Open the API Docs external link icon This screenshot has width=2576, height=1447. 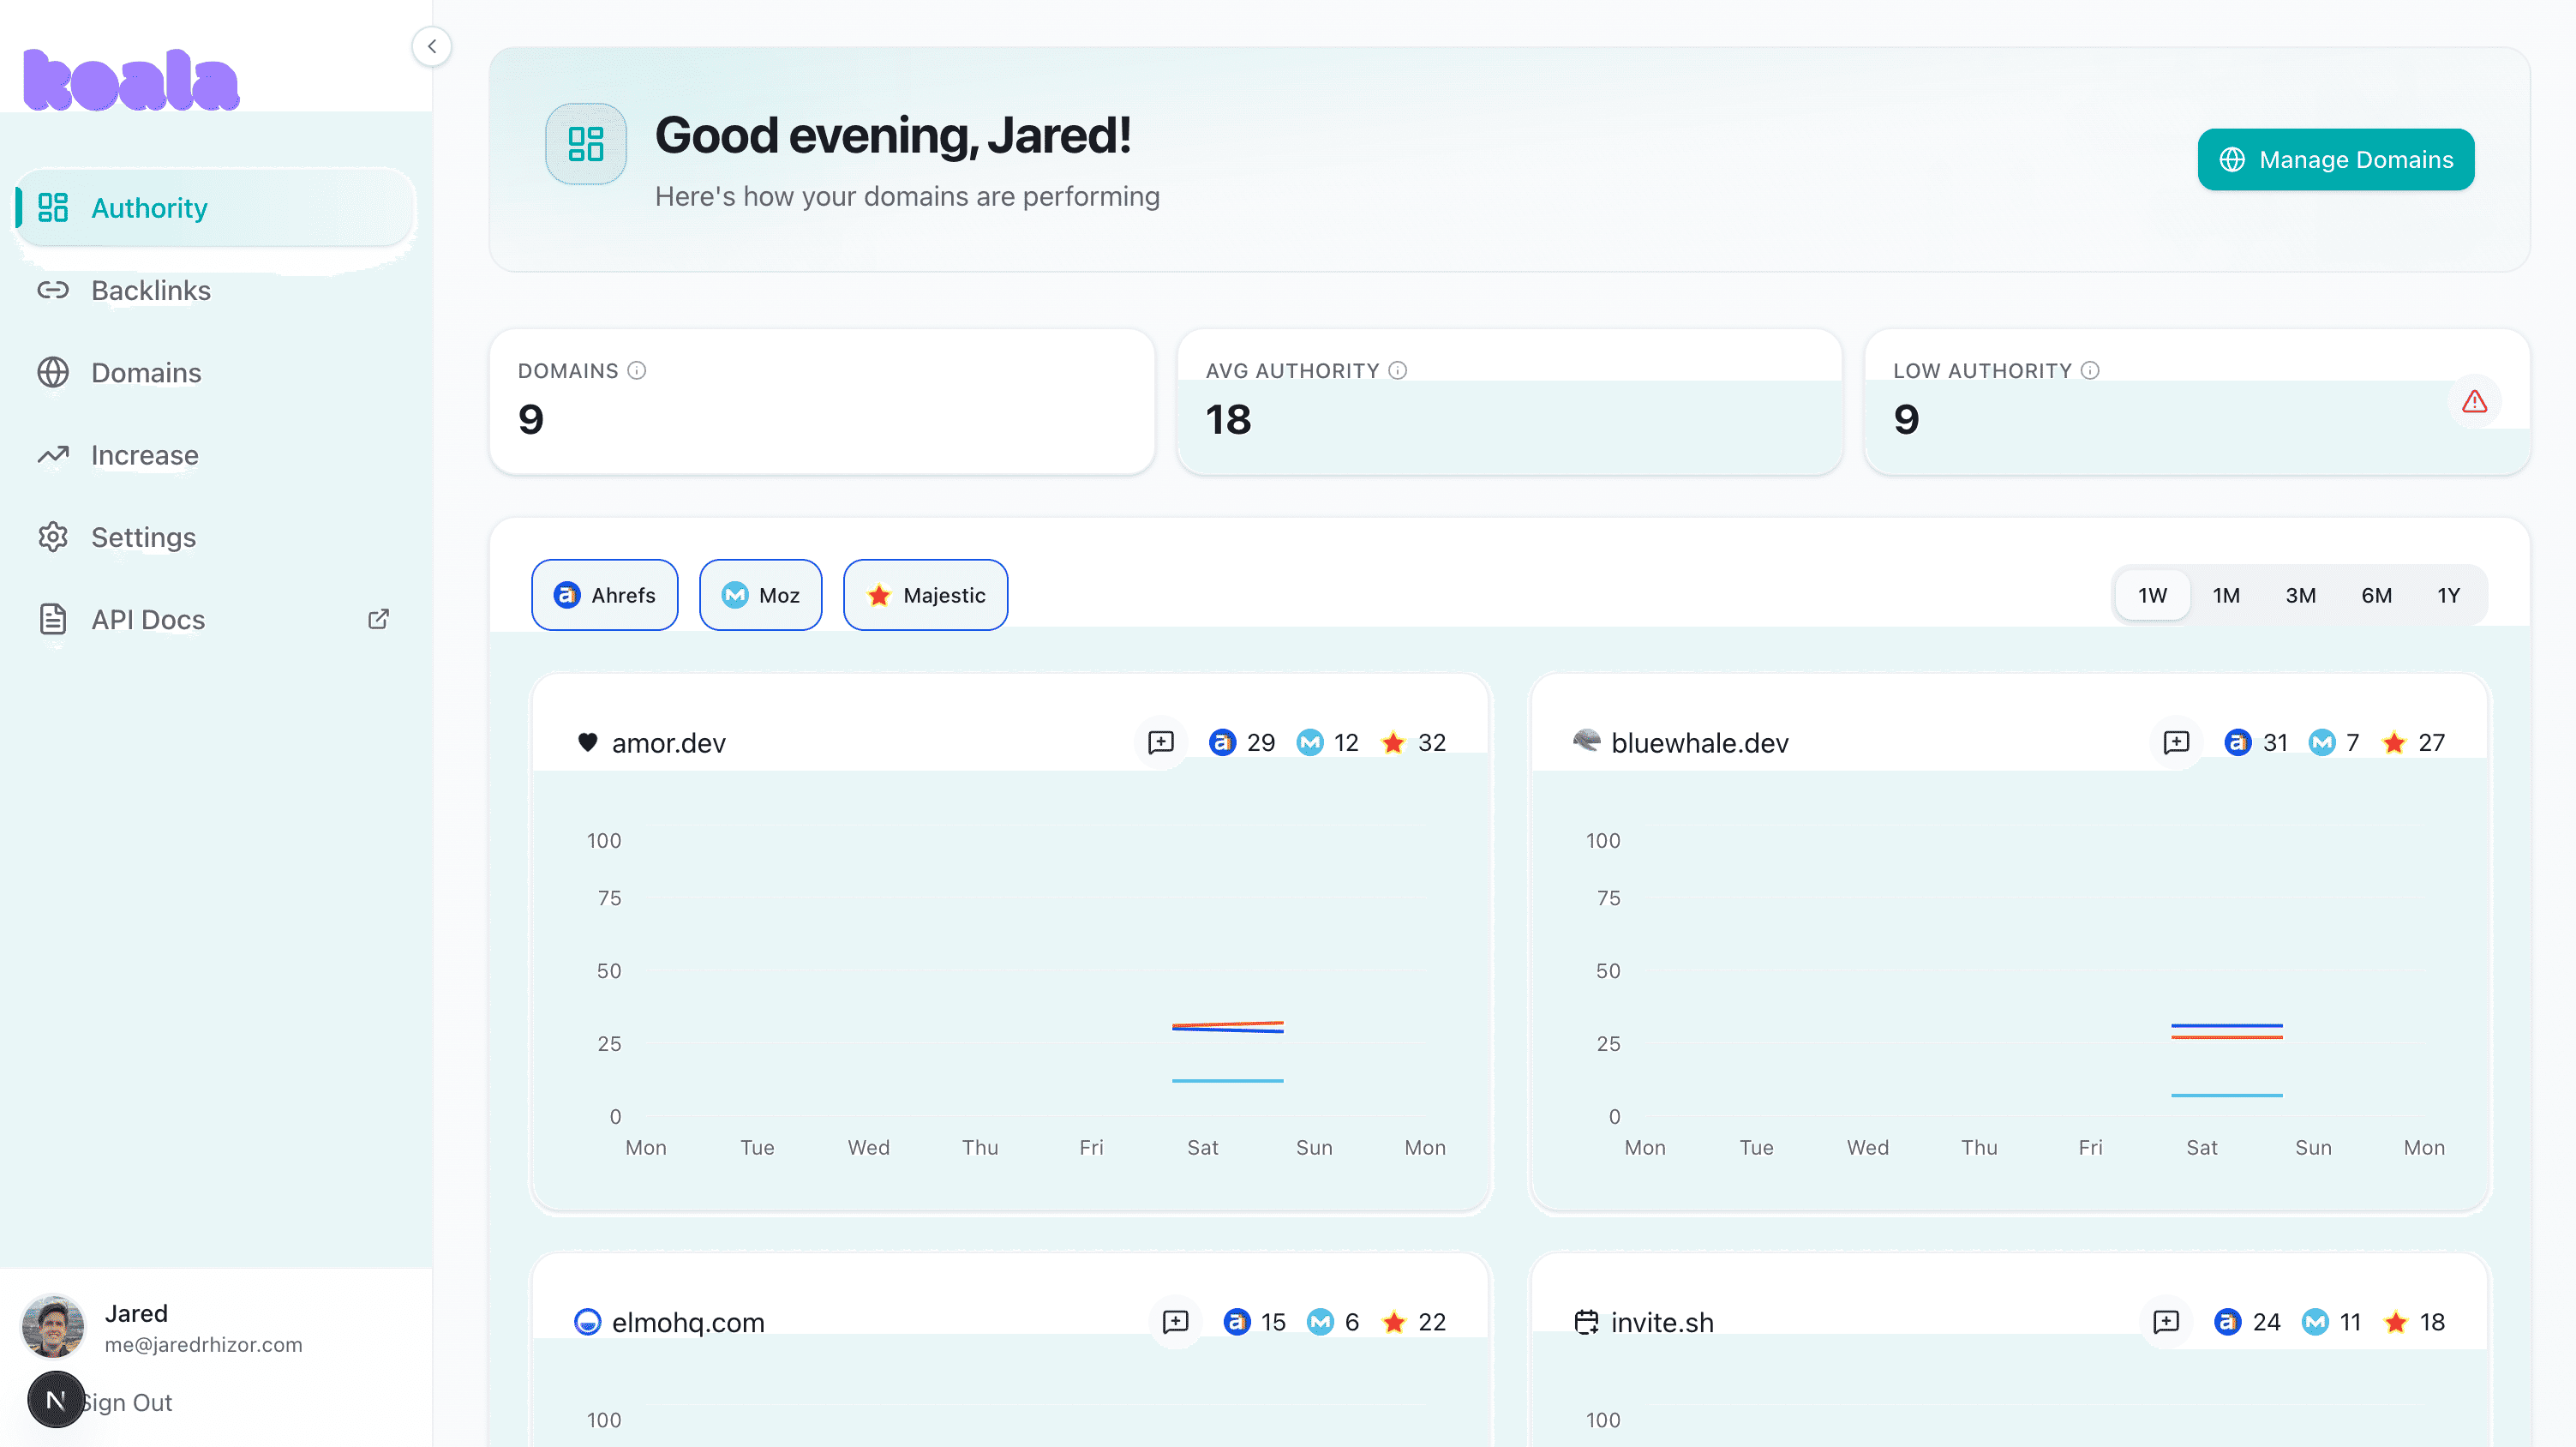click(378, 619)
